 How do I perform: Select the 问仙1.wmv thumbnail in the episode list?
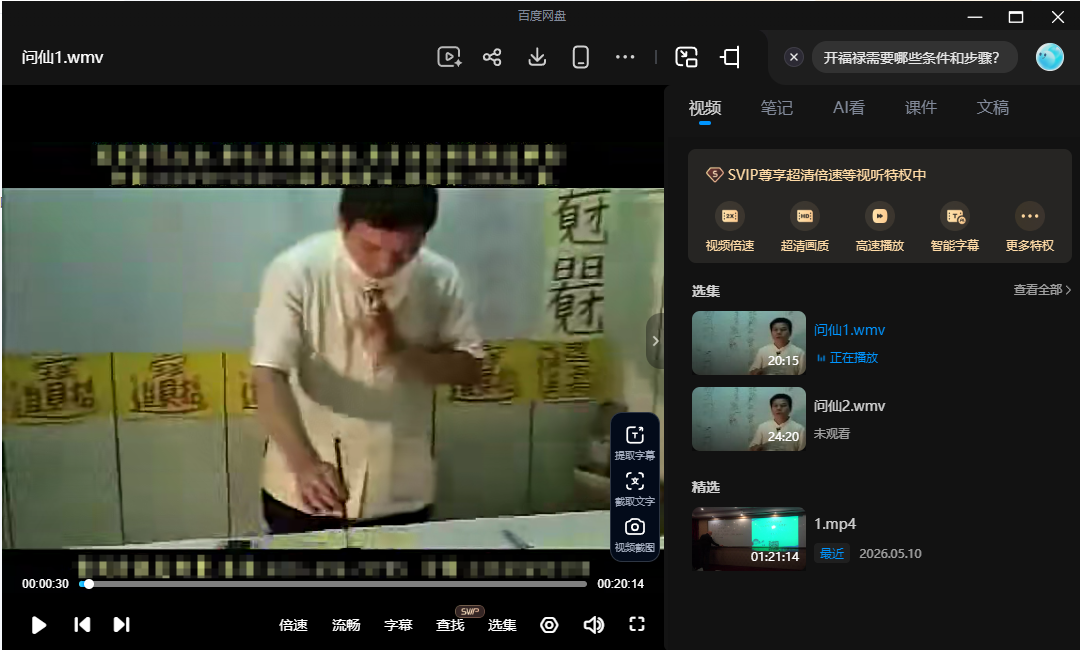pyautogui.click(x=749, y=343)
